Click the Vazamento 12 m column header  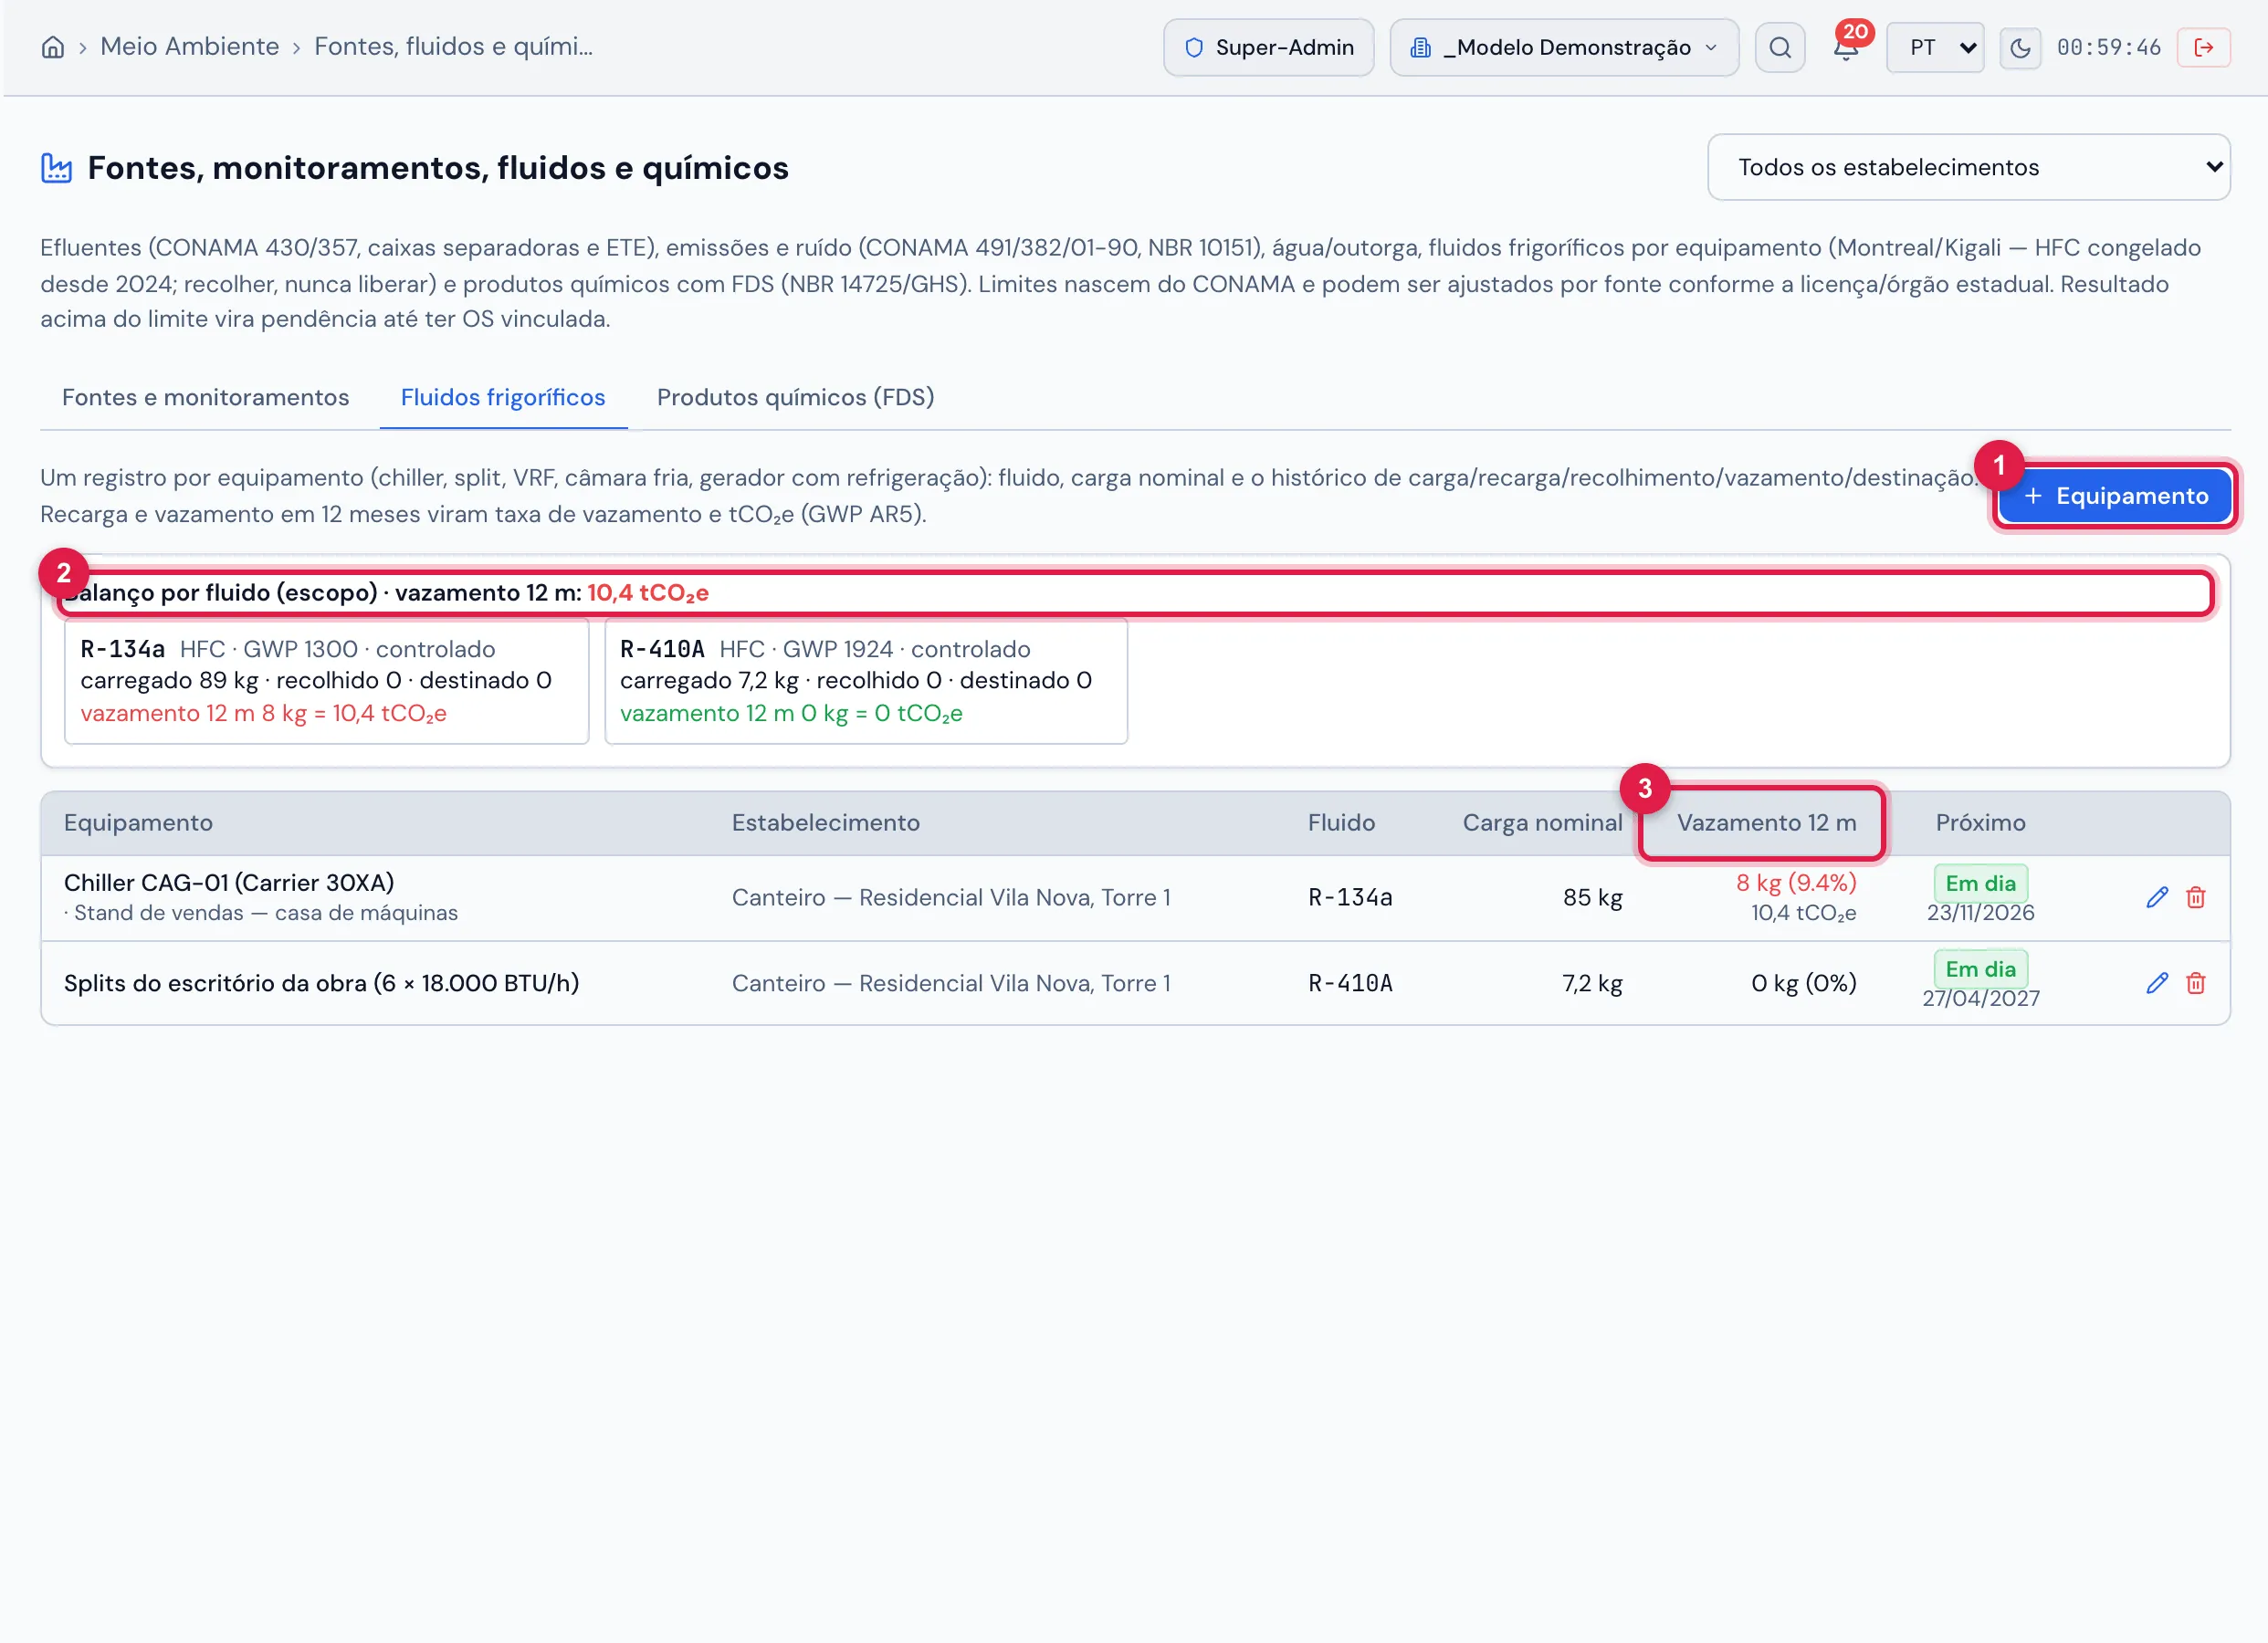[x=1766, y=822]
